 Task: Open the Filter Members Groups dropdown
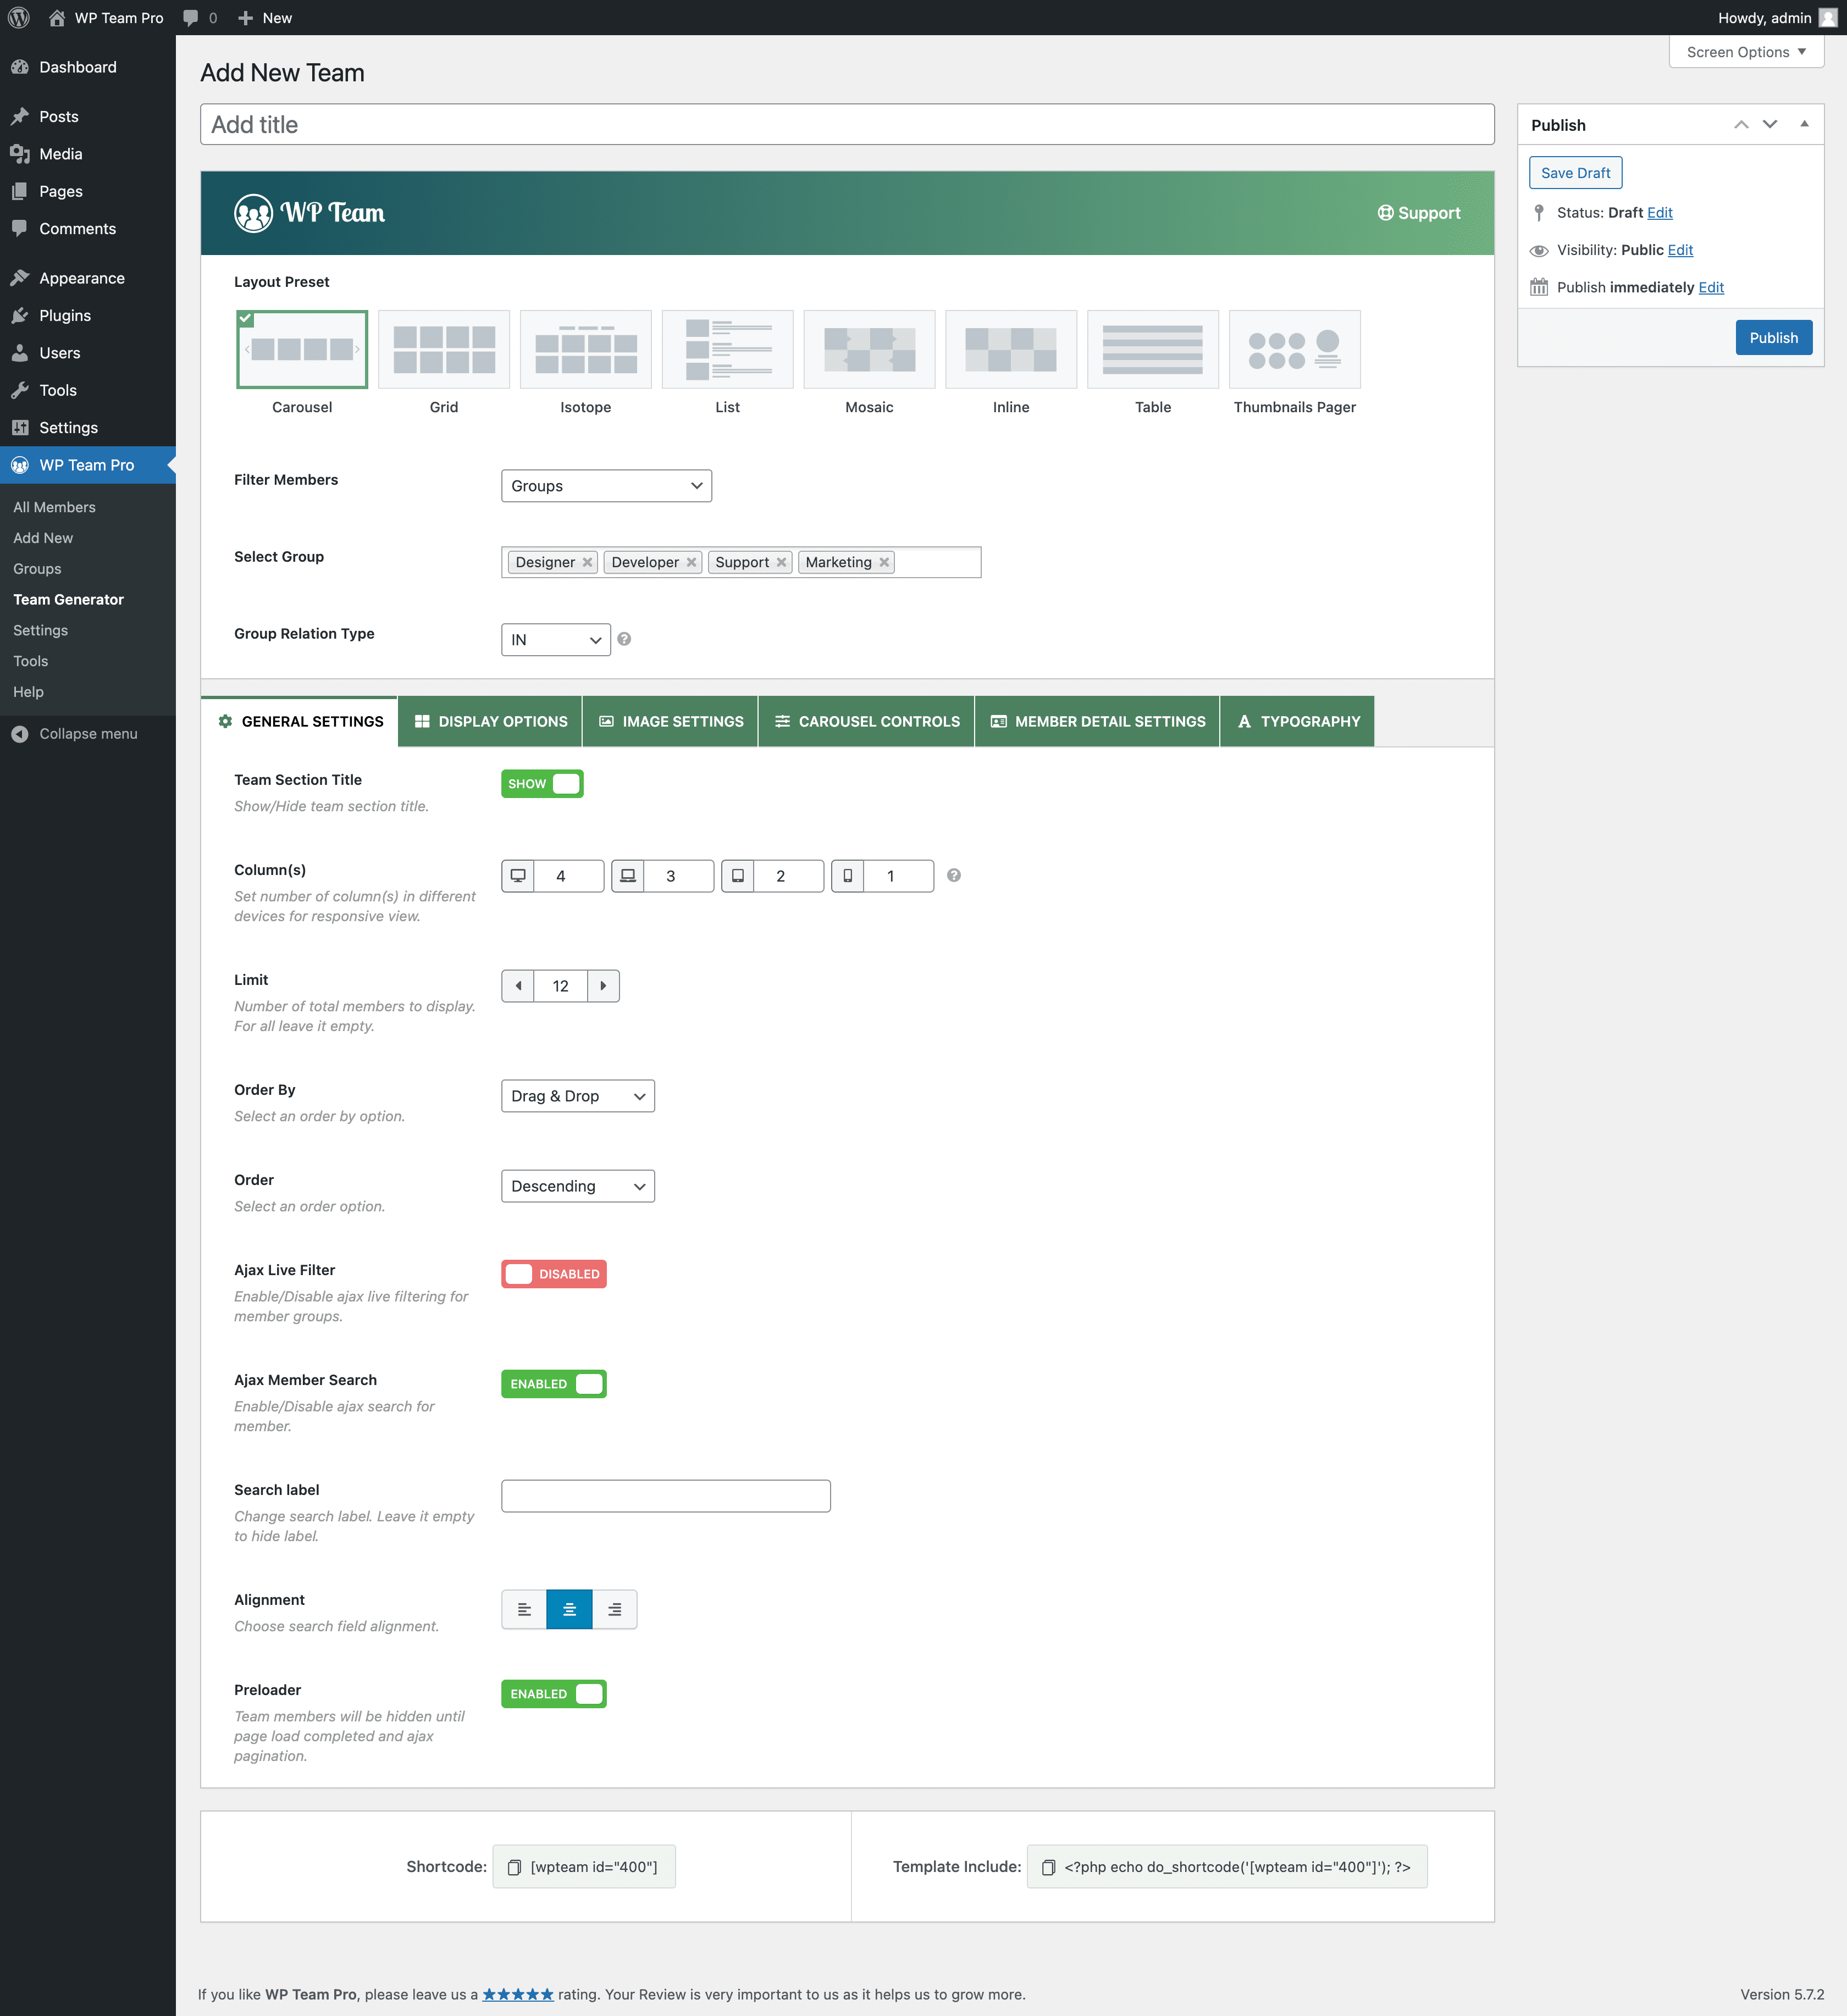click(x=606, y=486)
